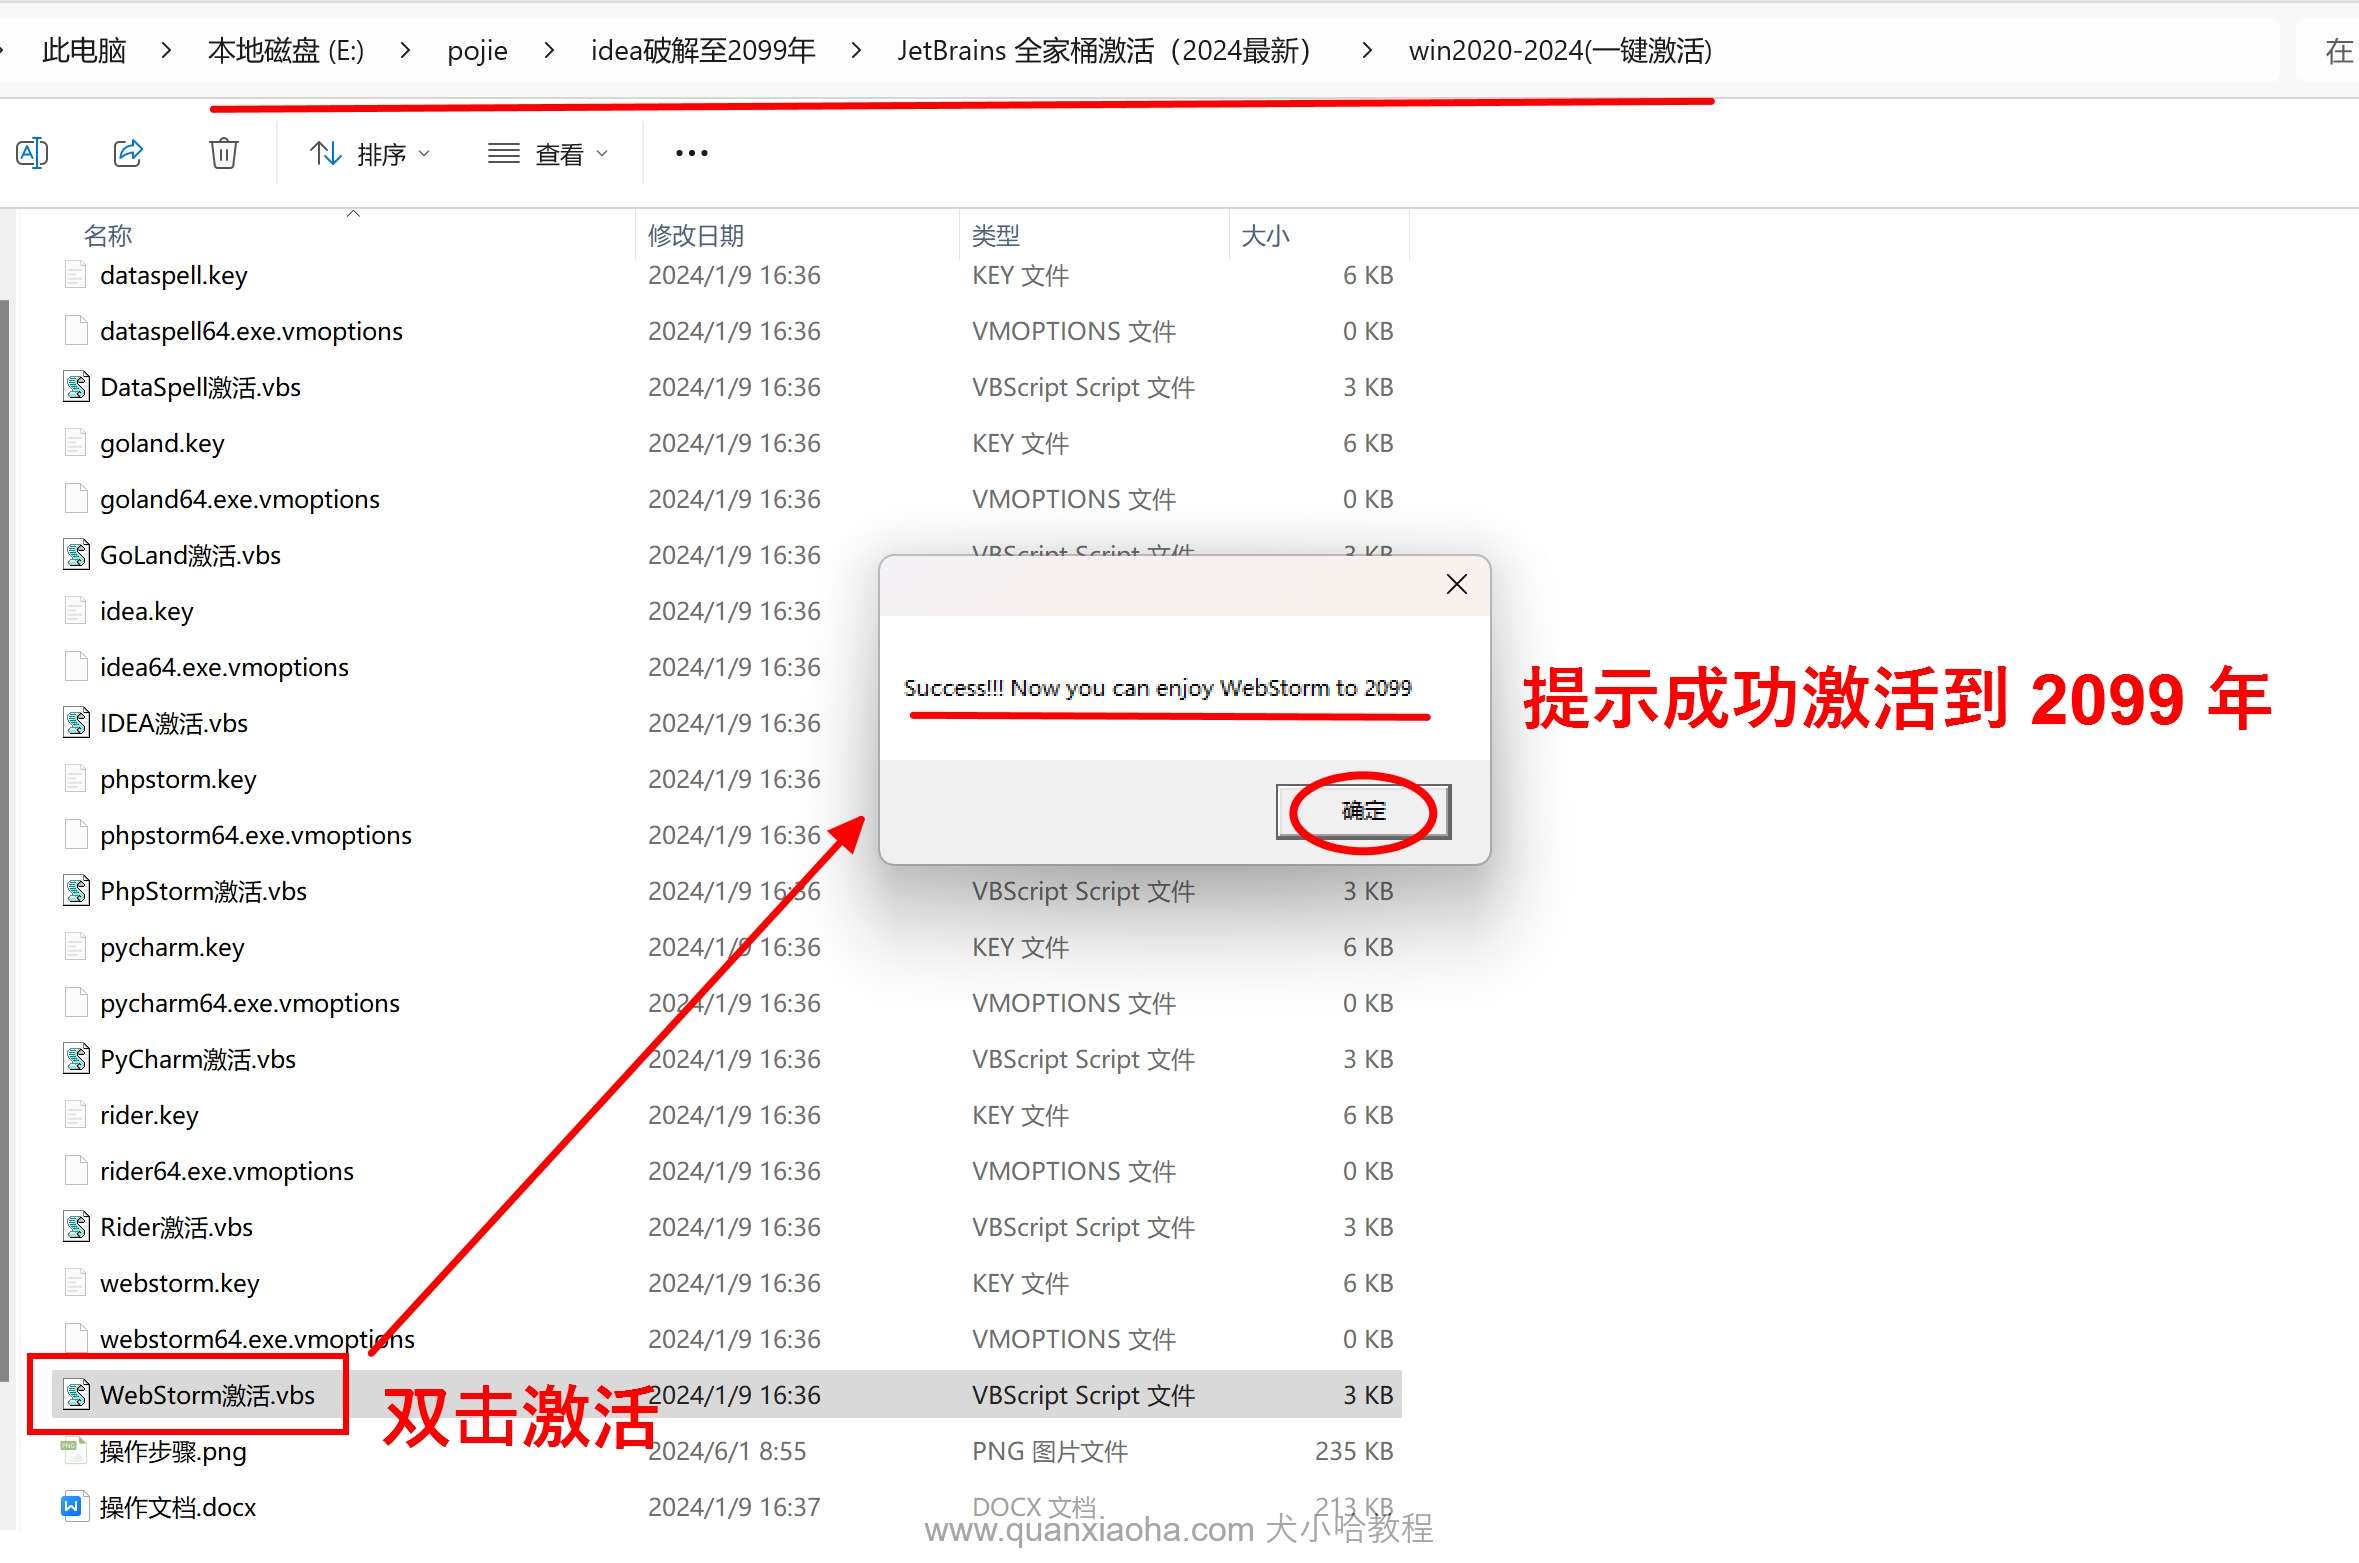Select 操作文档.docx Word document icon
2359x1563 pixels.
[74, 1506]
